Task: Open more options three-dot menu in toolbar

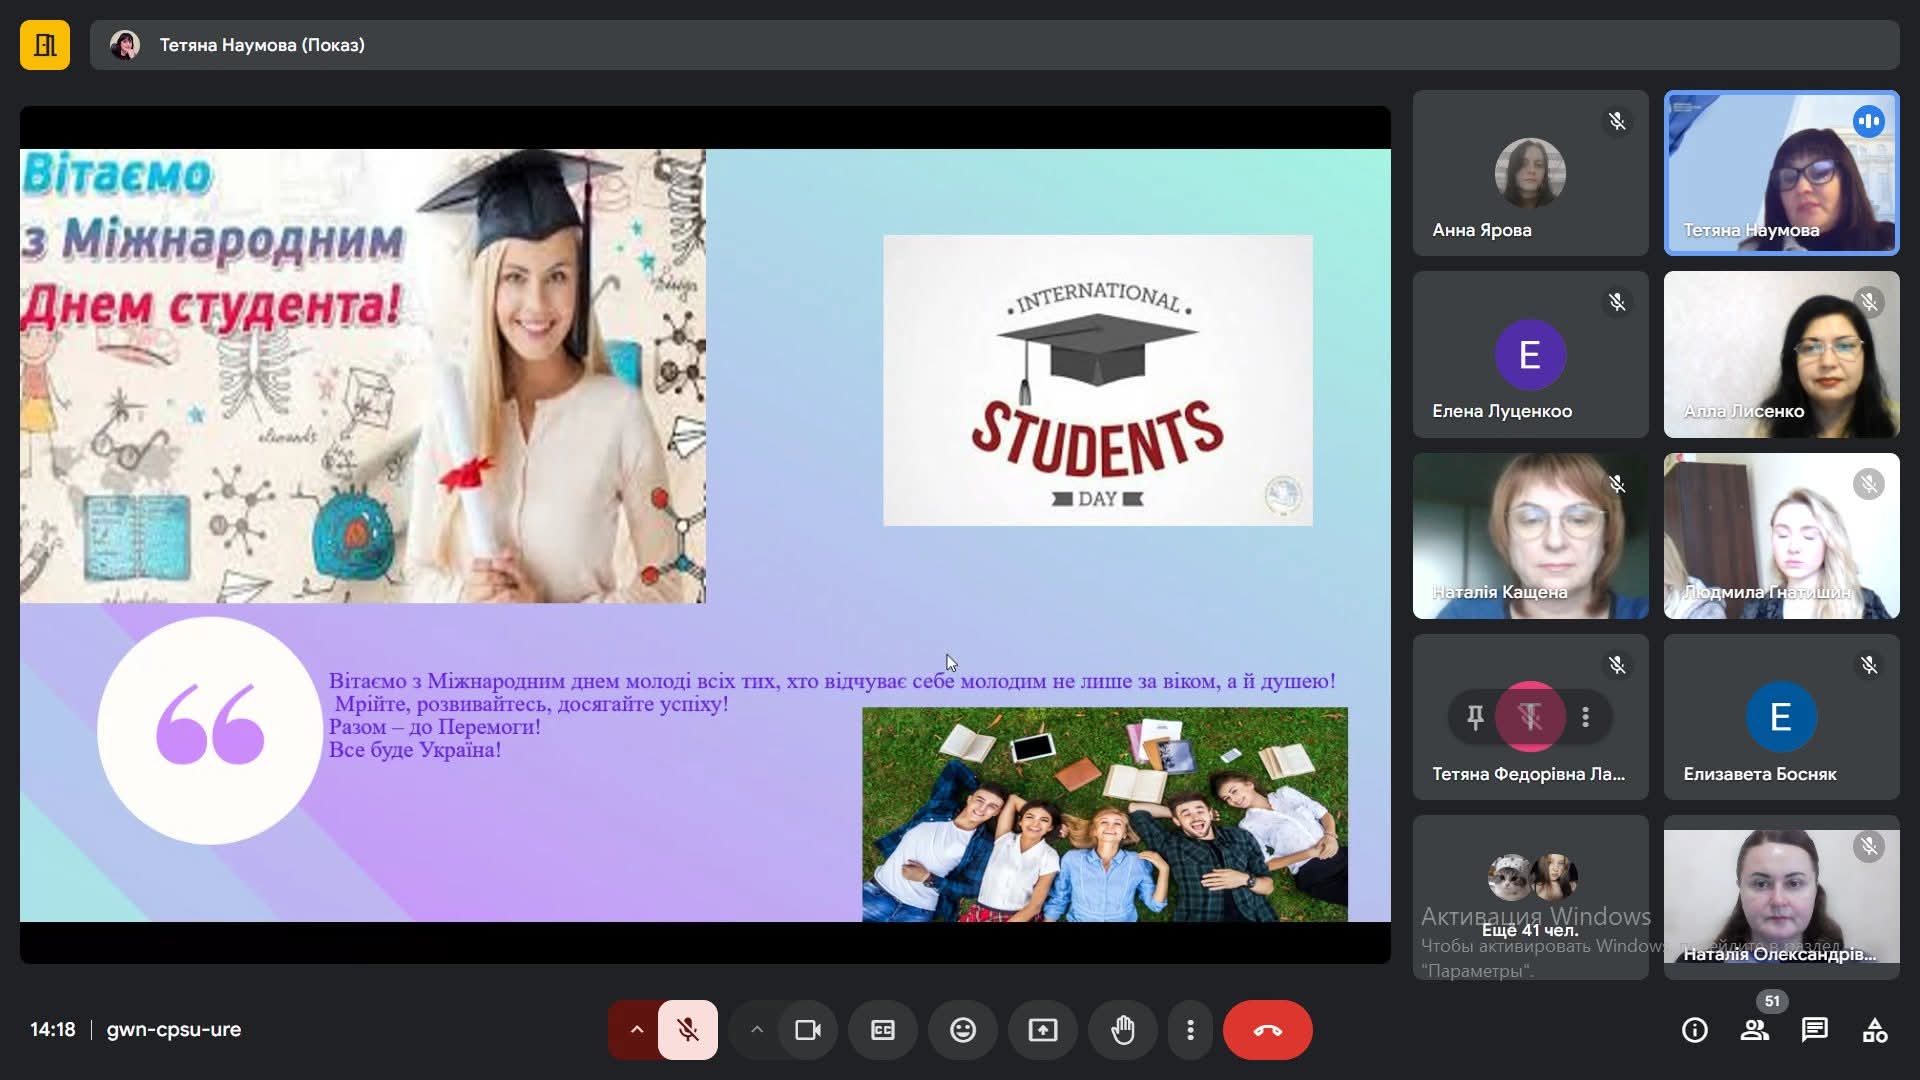Action: click(x=1190, y=1029)
